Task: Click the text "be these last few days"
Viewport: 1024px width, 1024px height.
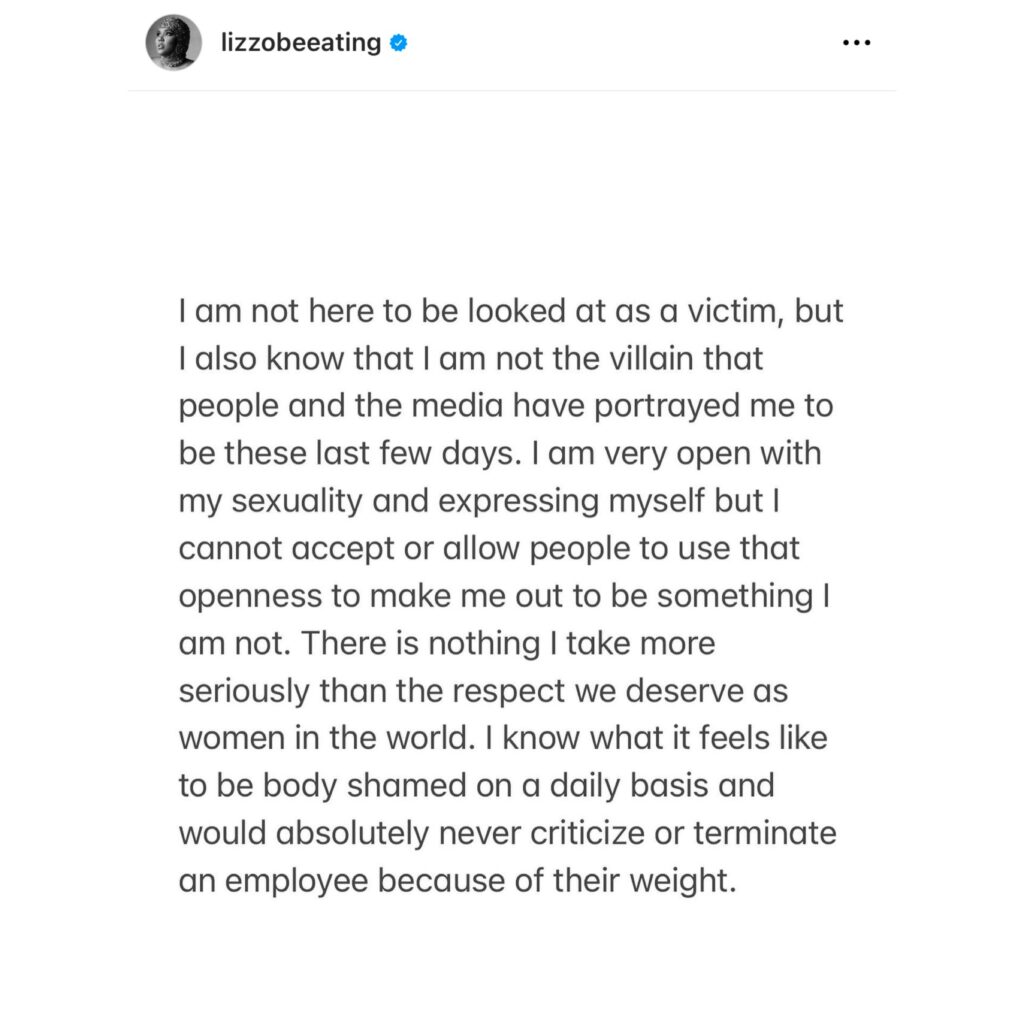Action: pos(350,454)
